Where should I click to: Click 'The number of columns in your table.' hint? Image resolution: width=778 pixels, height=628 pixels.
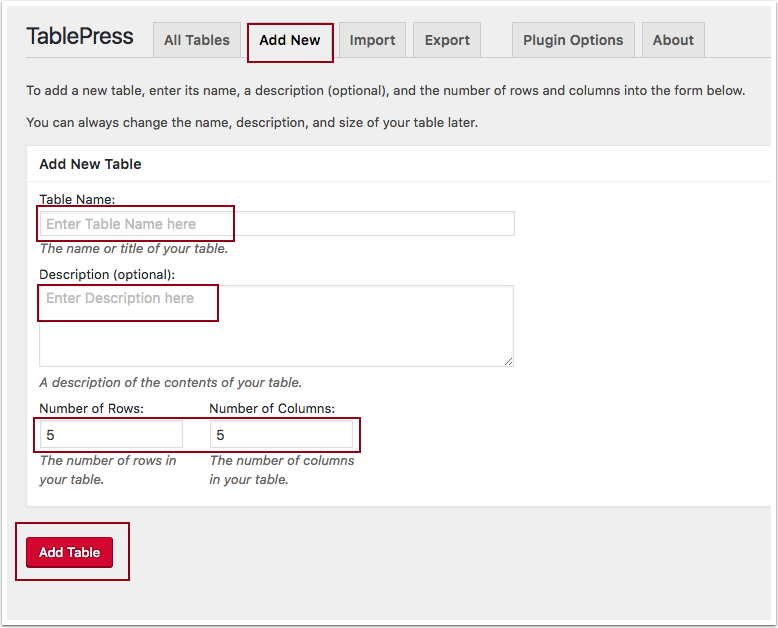pyautogui.click(x=282, y=470)
